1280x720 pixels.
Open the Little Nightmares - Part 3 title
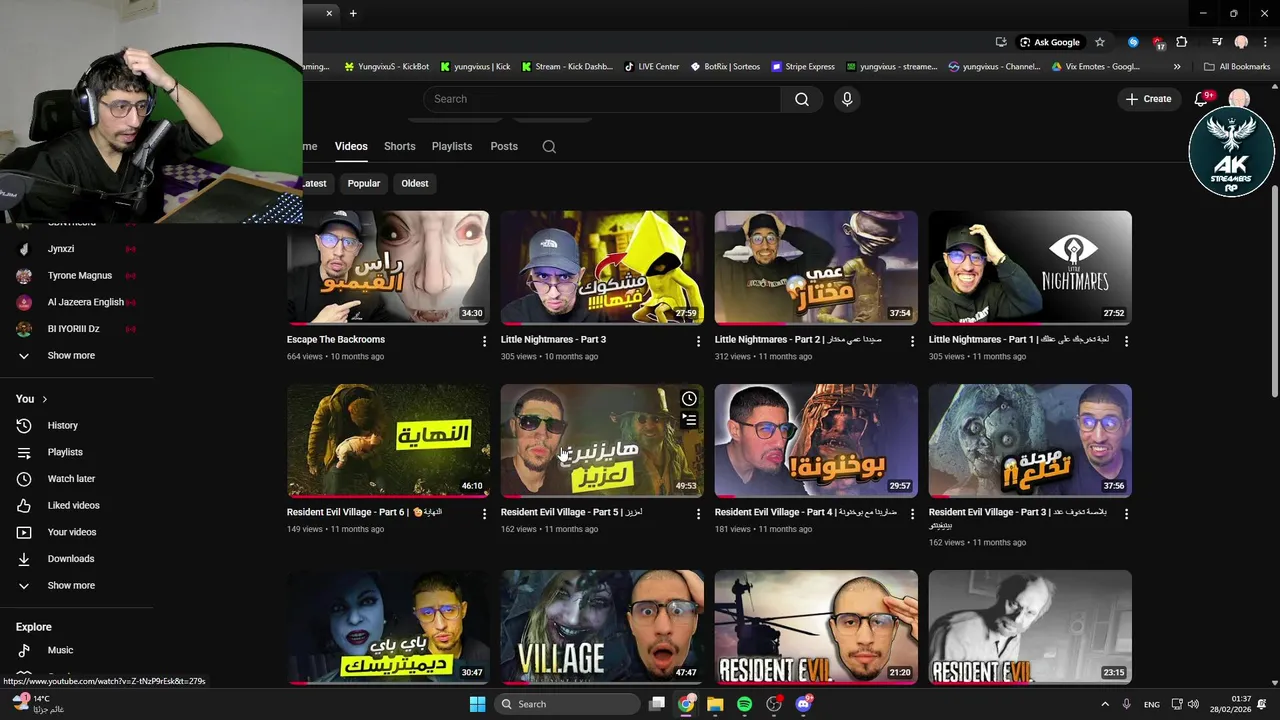pyautogui.click(x=553, y=340)
